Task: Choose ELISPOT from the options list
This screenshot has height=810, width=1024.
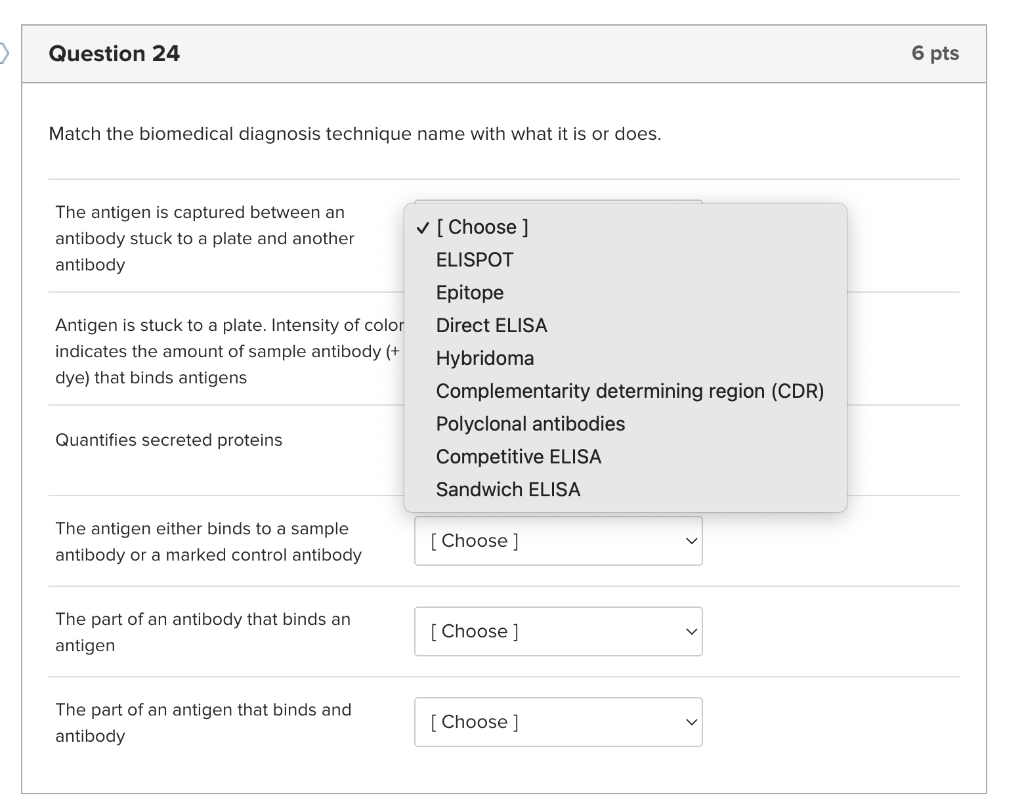Action: 474,259
